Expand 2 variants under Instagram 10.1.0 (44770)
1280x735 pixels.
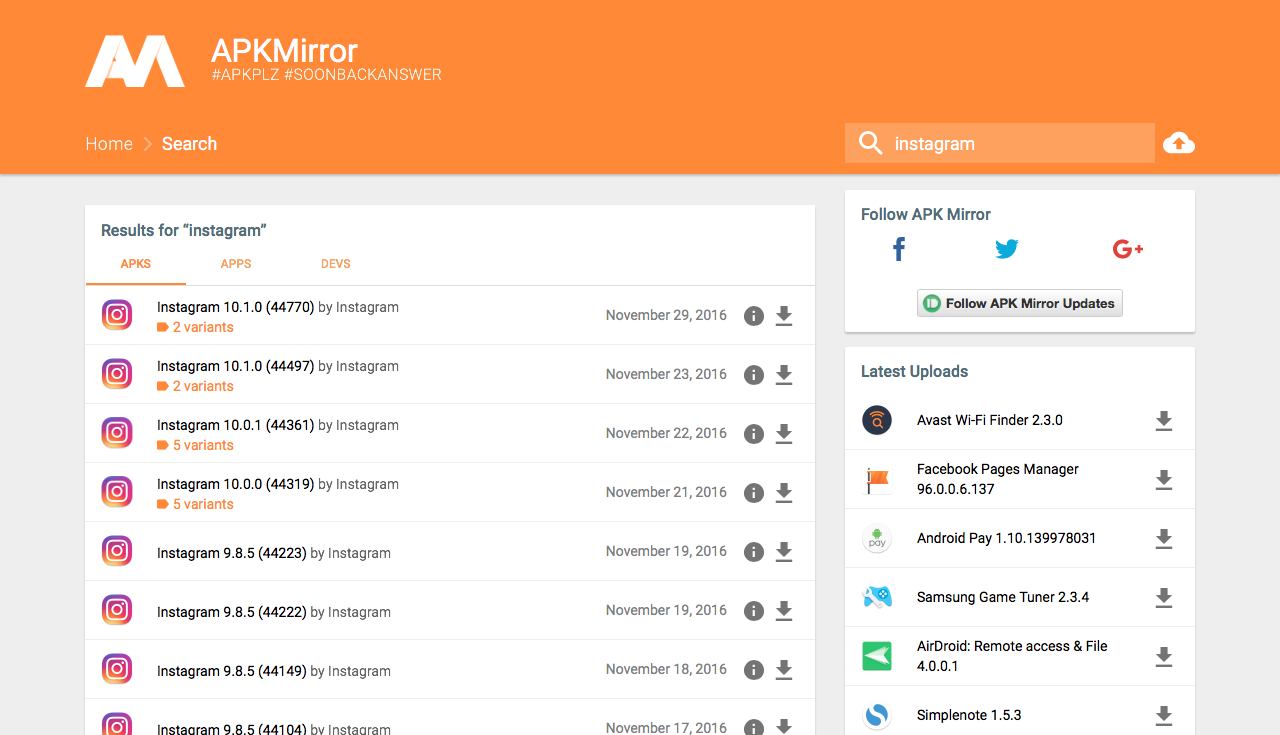pos(203,327)
